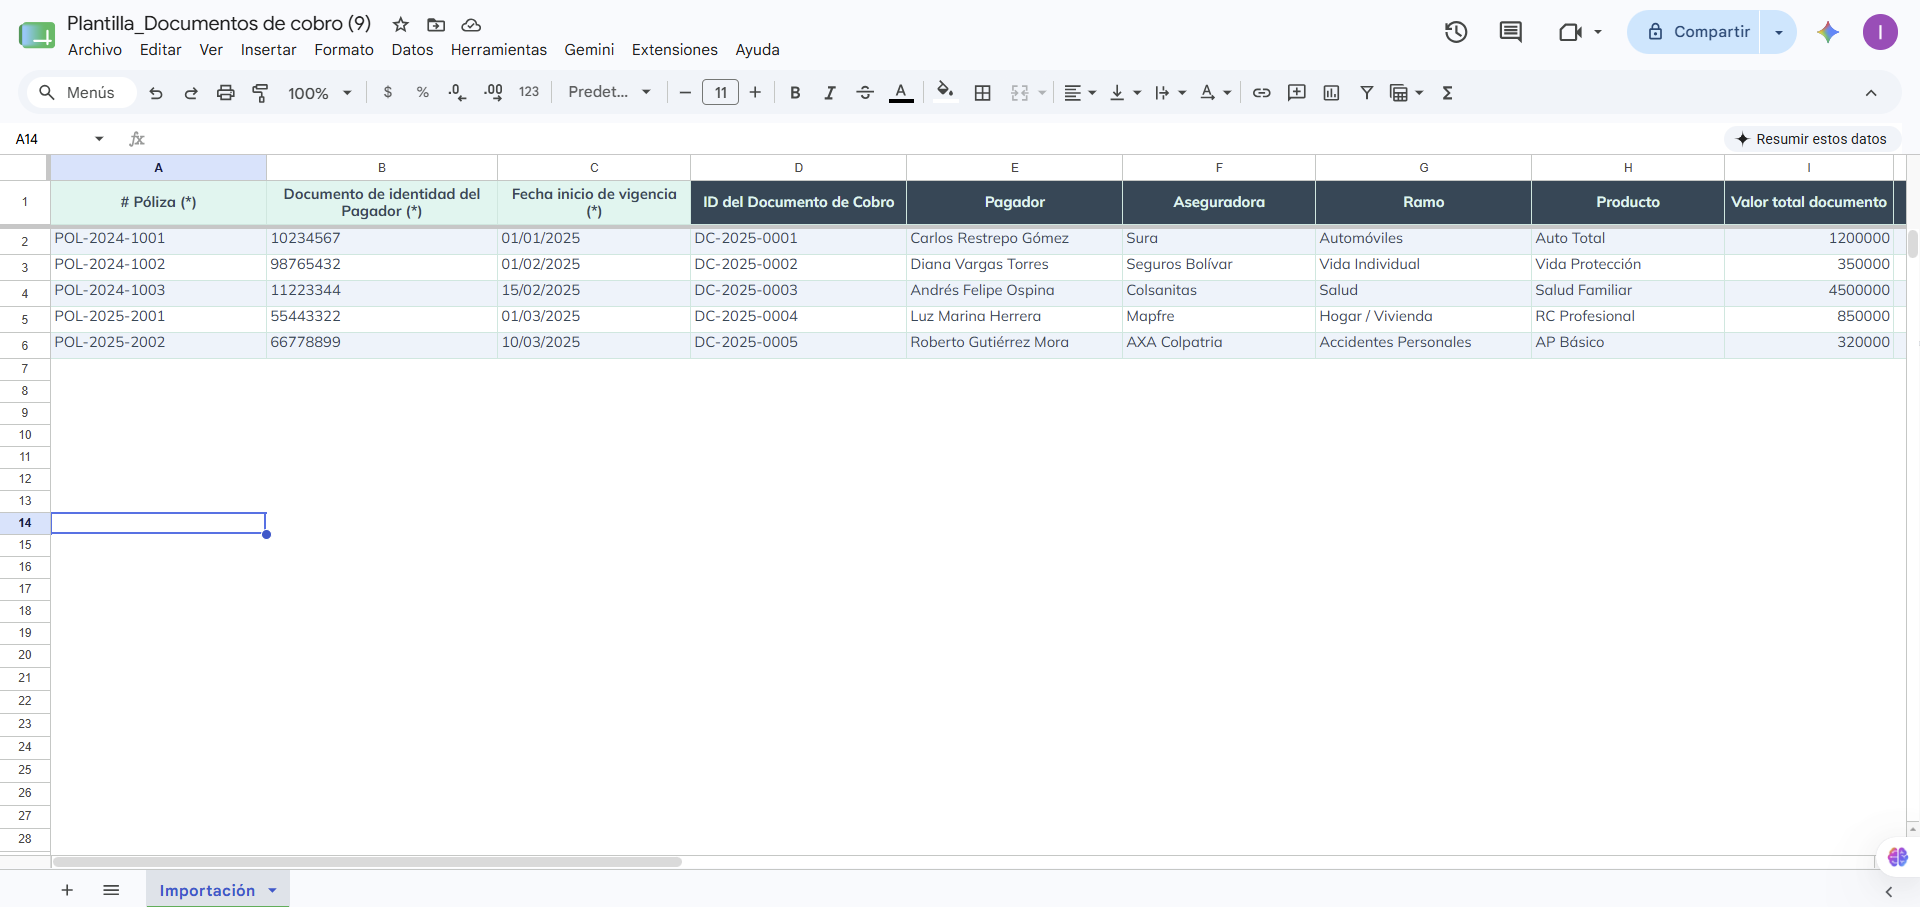Toggle bold formatting
1920x907 pixels.
(x=795, y=93)
